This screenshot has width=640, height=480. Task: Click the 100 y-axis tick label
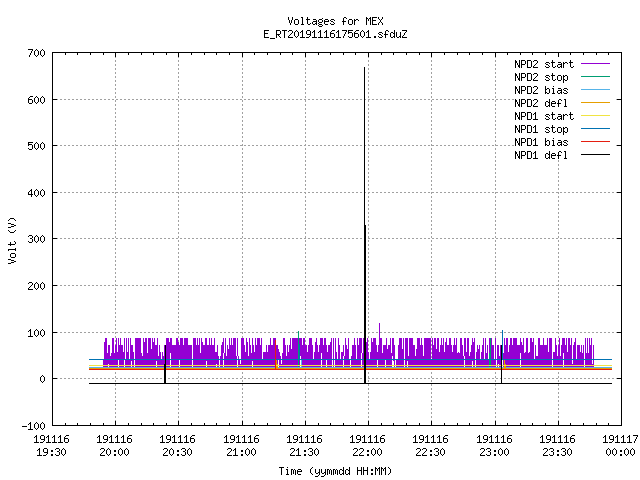click(36, 333)
